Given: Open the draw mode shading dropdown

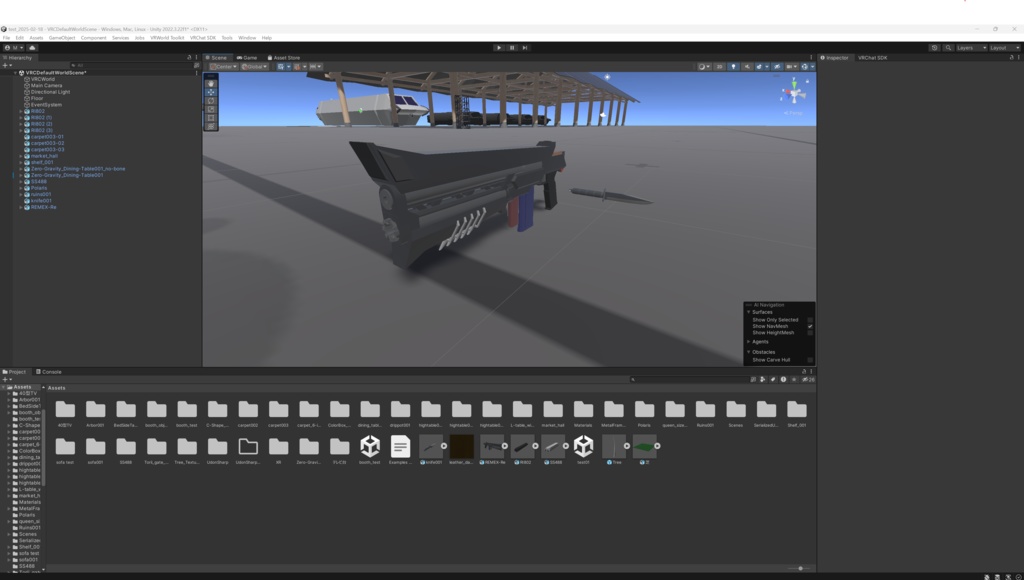Looking at the screenshot, I should point(703,67).
